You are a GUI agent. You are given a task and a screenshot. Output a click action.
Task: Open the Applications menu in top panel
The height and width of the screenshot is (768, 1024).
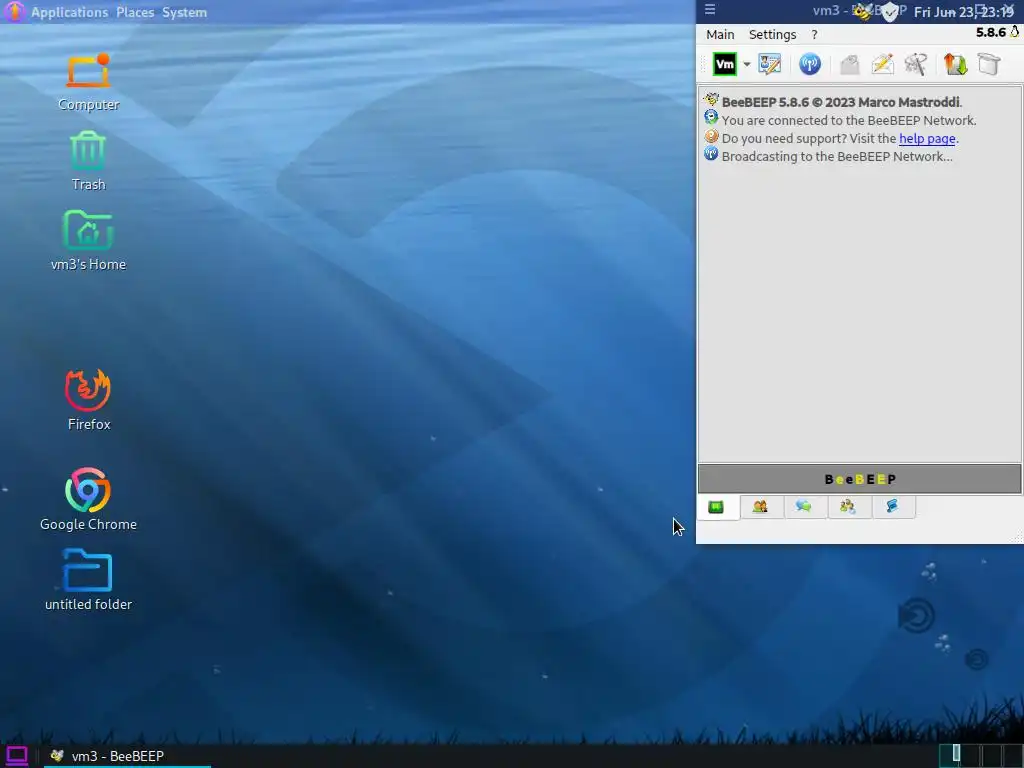(69, 12)
